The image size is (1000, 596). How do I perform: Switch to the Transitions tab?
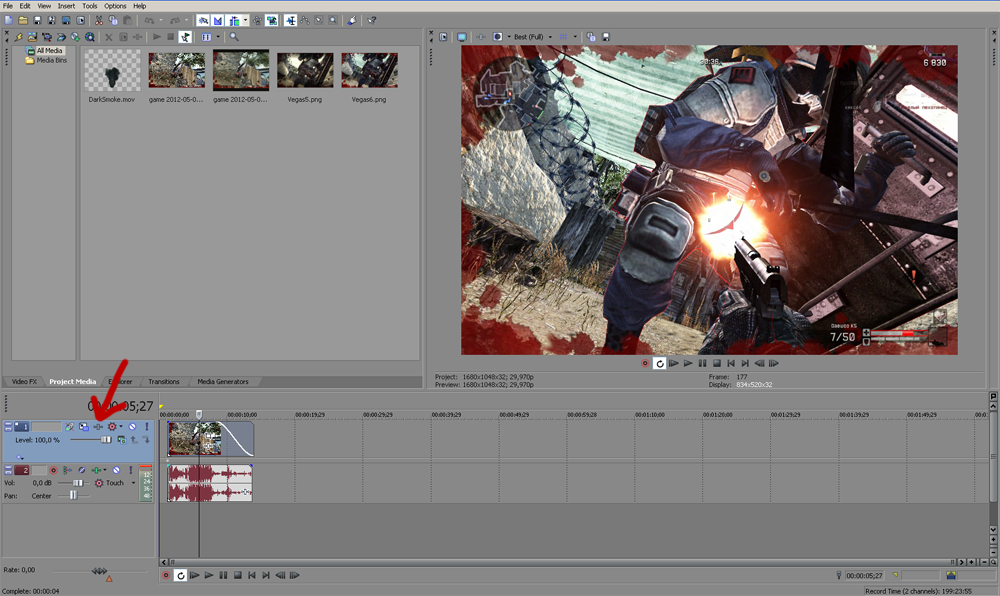(x=164, y=382)
